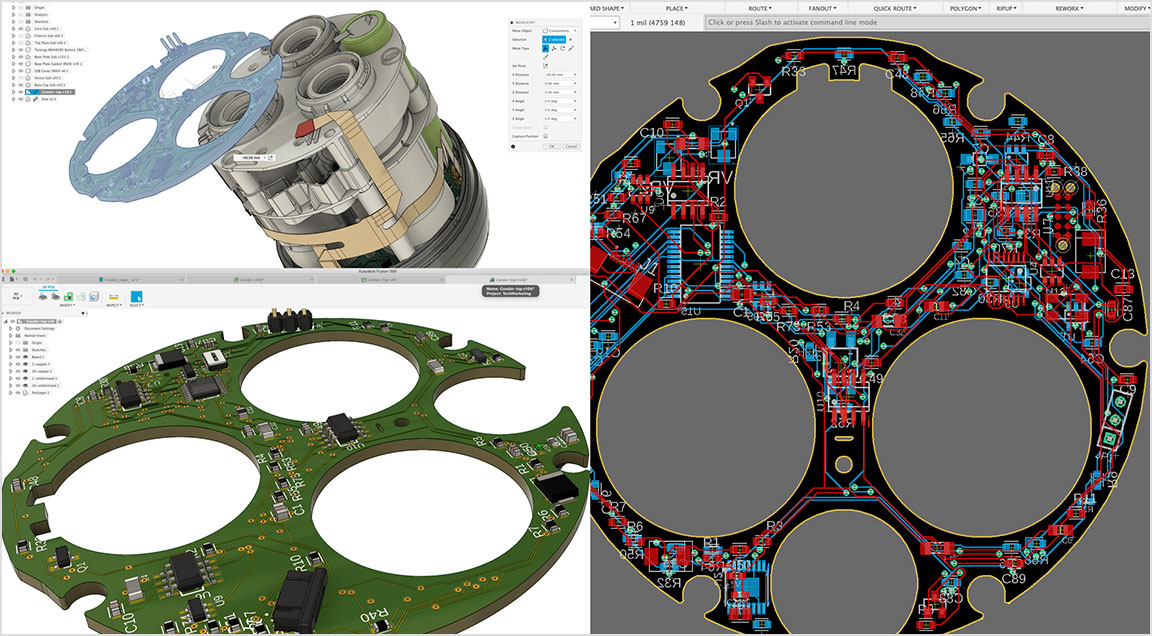Click the Inspect measure icon
The height and width of the screenshot is (636, 1152).
(113, 297)
